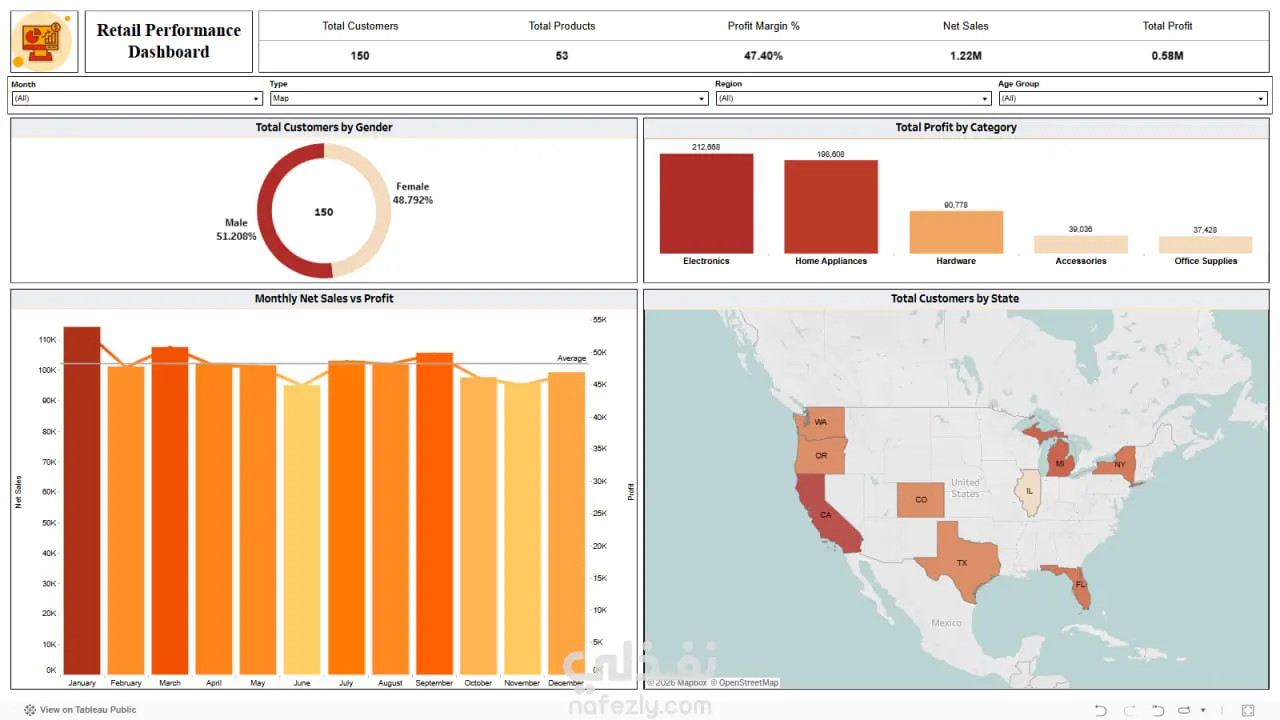Click the Total Customers value 150
Image resolution: width=1280 pixels, height=720 pixels.
point(360,56)
